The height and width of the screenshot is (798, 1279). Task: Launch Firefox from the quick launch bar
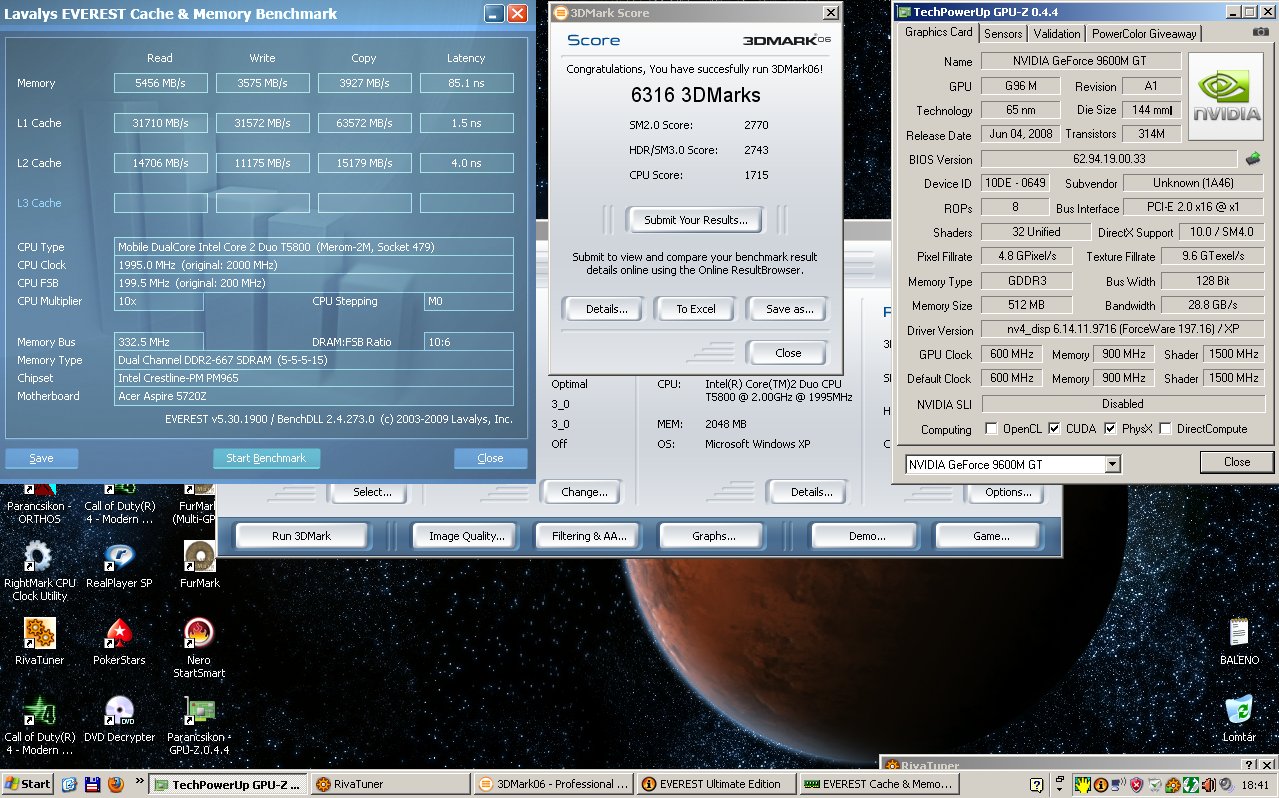coord(115,785)
